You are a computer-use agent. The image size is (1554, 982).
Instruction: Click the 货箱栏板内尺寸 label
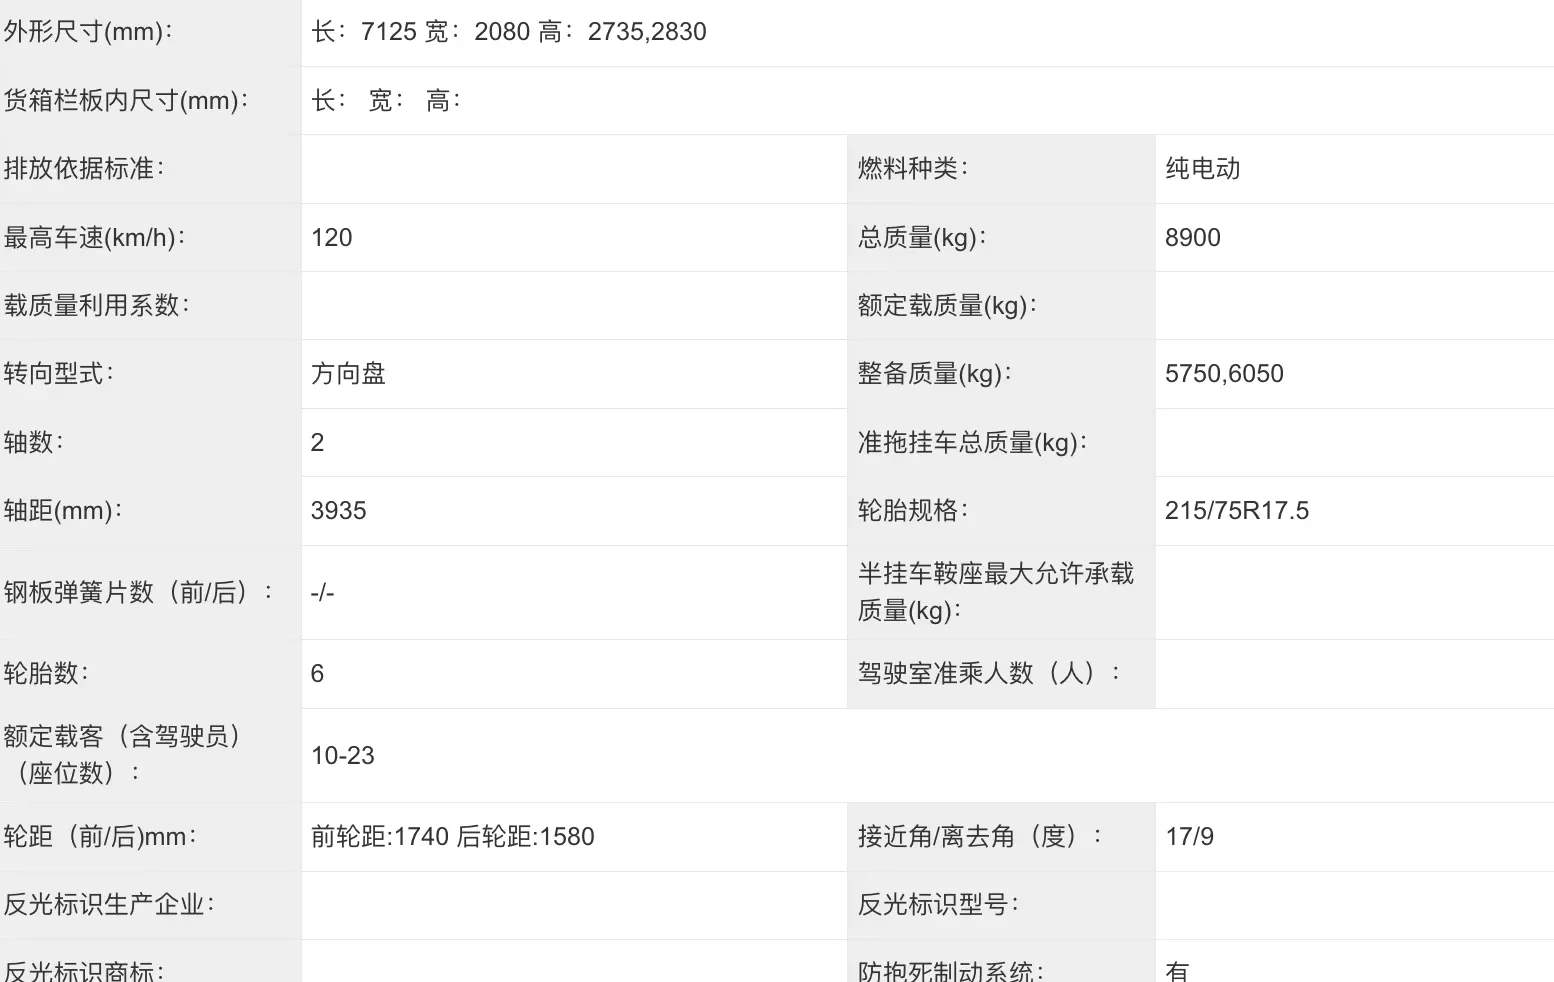pyautogui.click(x=126, y=101)
